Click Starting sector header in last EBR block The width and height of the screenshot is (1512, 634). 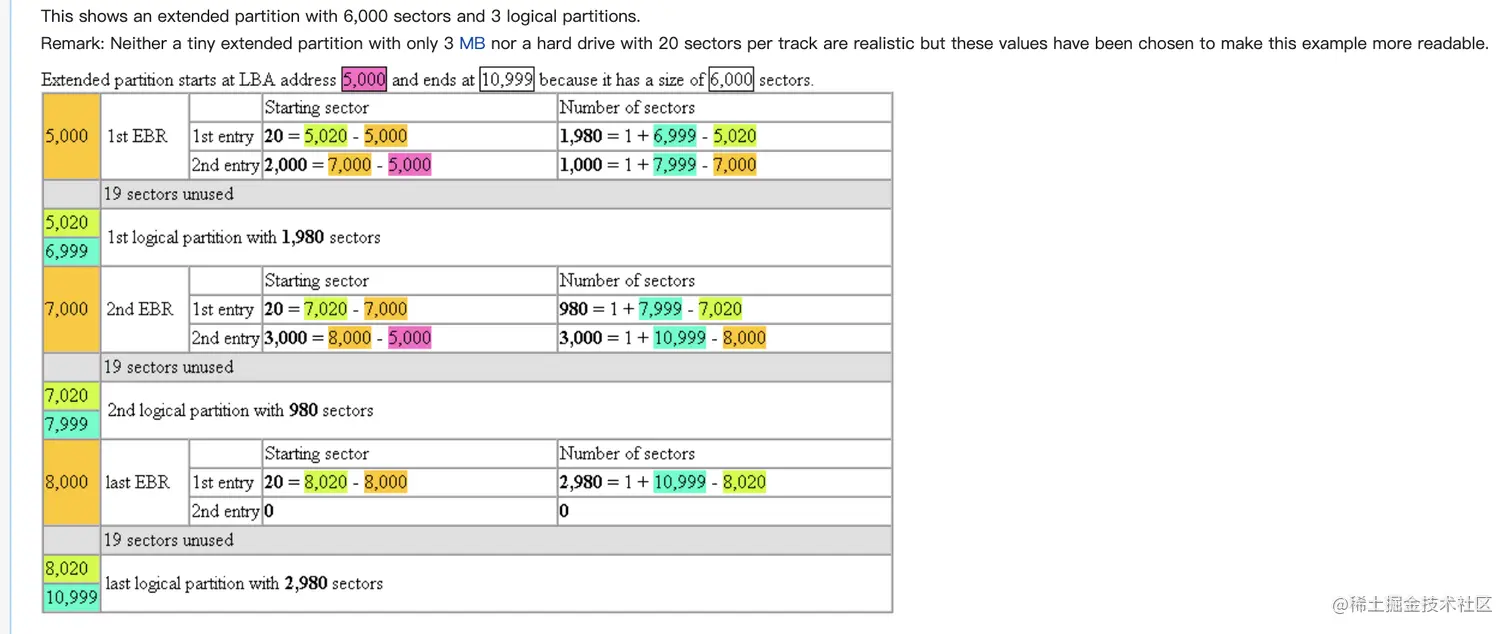click(x=409, y=454)
